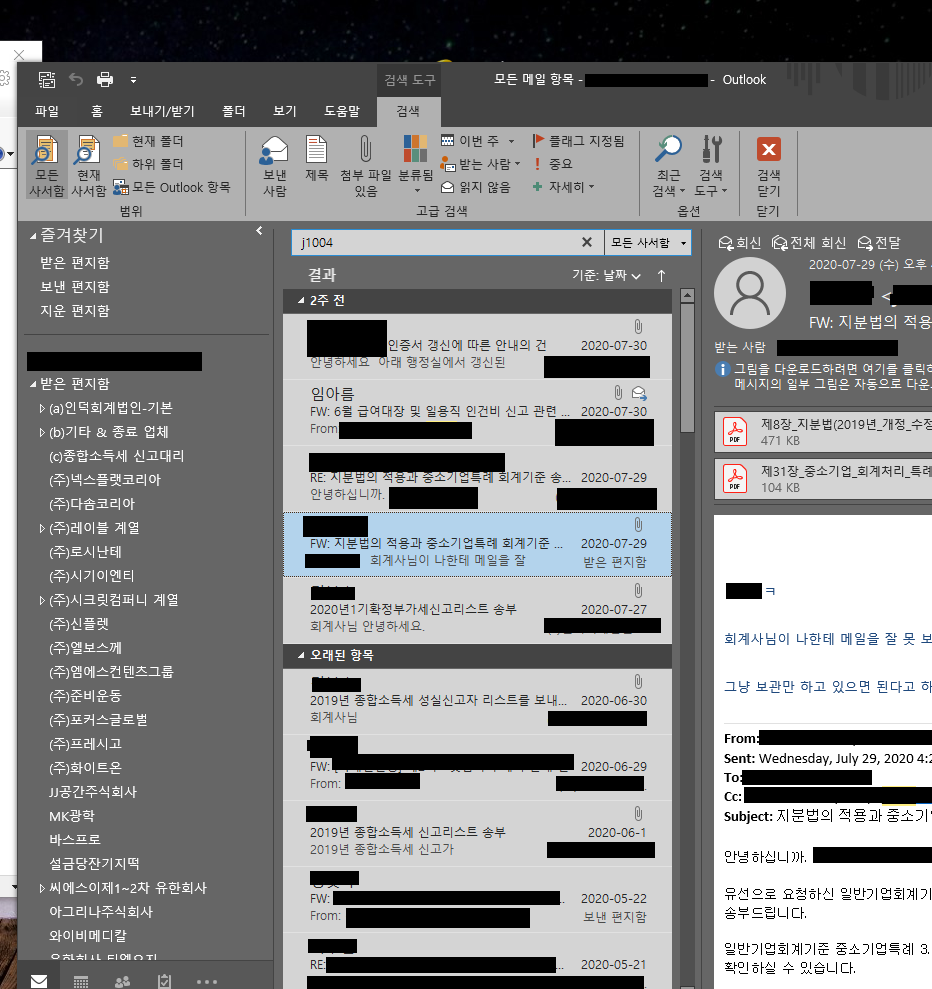Choose 하위 폴더 scope

[149, 164]
